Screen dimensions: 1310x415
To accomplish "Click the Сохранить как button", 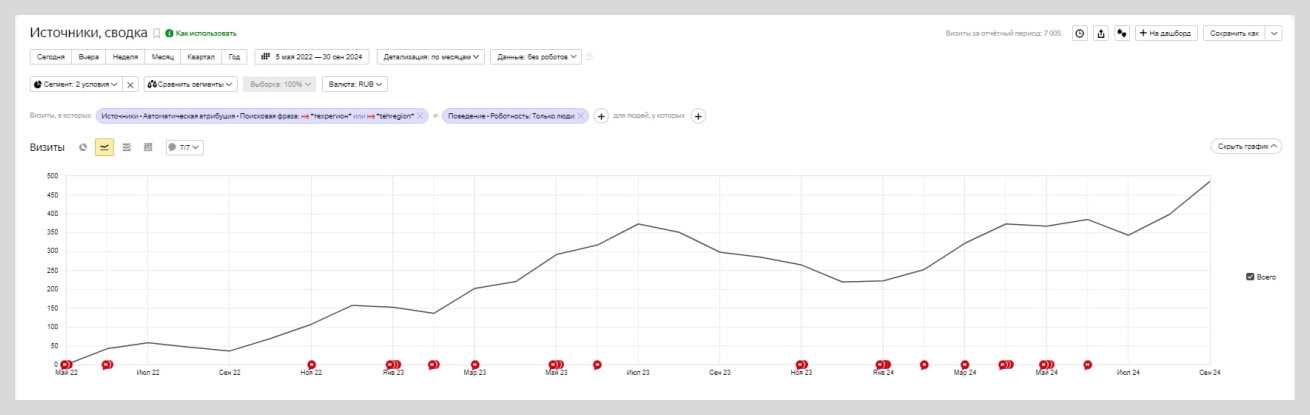I will tap(1234, 33).
